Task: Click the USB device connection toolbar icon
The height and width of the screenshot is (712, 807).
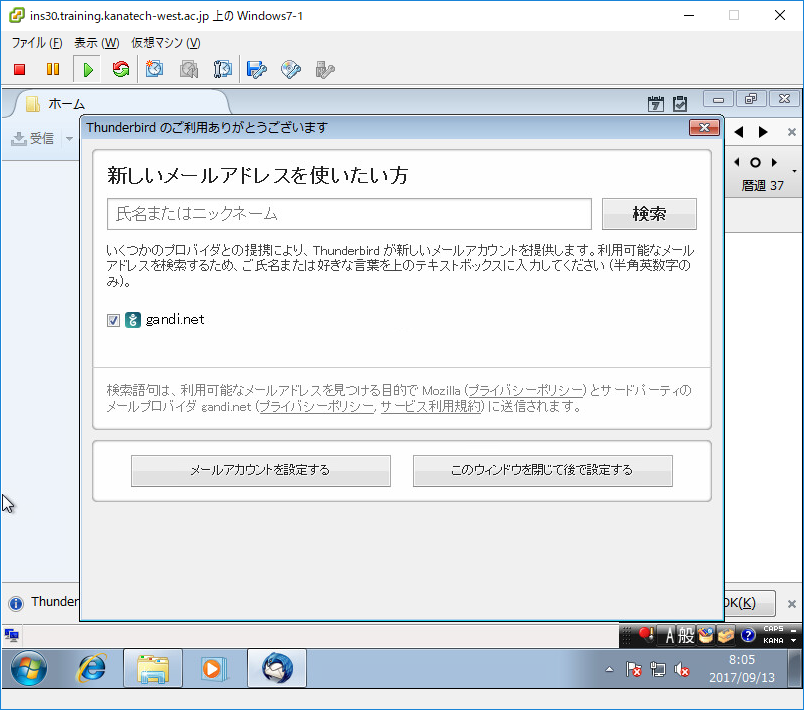Action: coord(325,70)
